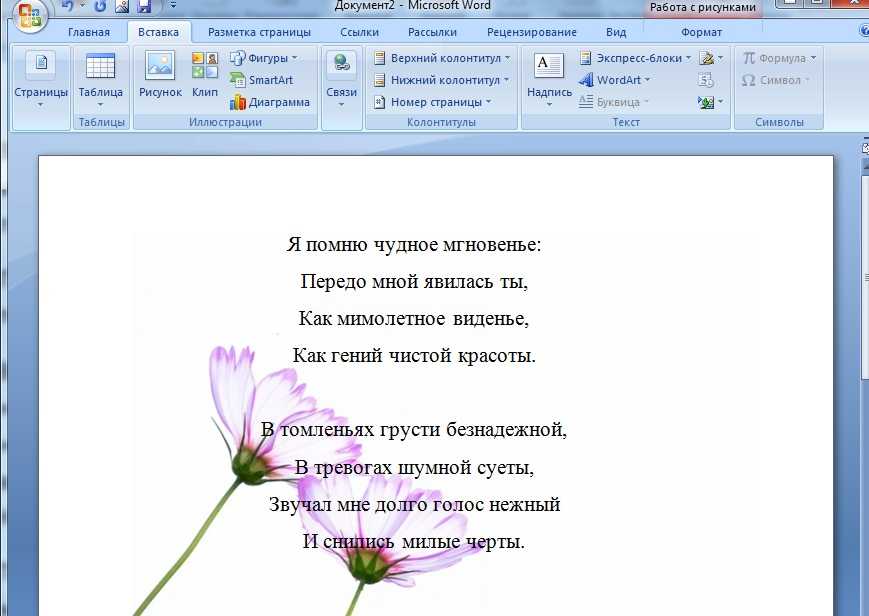Insert a picture with Рисунок button
The width and height of the screenshot is (869, 616).
[x=160, y=75]
